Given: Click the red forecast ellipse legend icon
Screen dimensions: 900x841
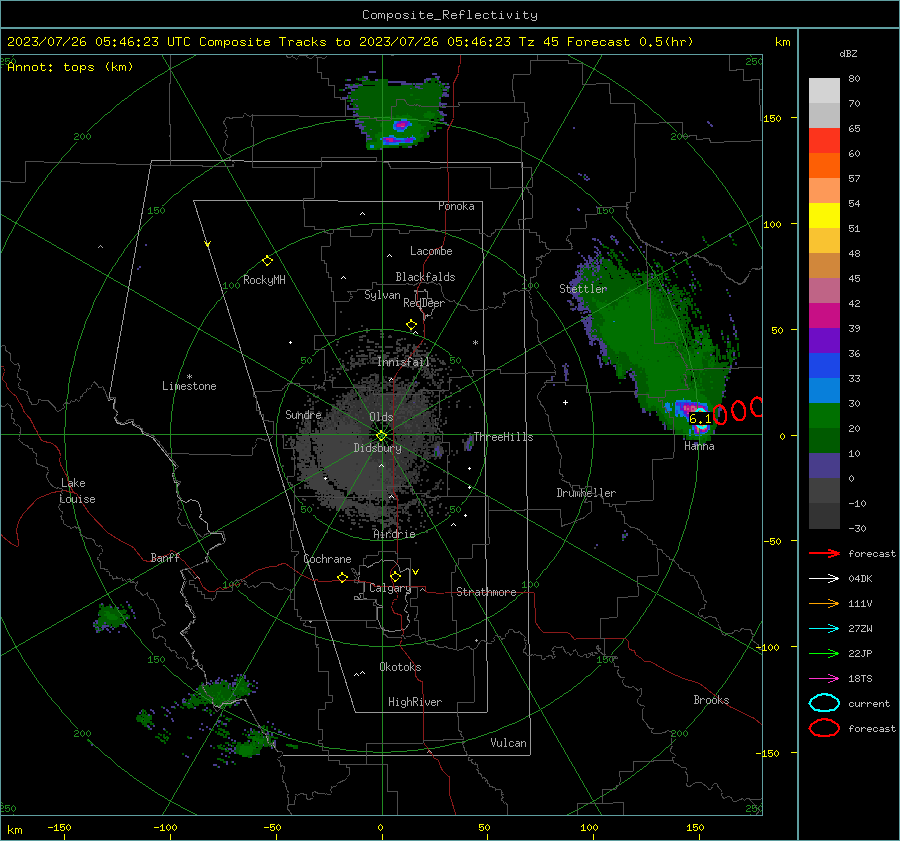Looking at the screenshot, I should click(x=824, y=728).
